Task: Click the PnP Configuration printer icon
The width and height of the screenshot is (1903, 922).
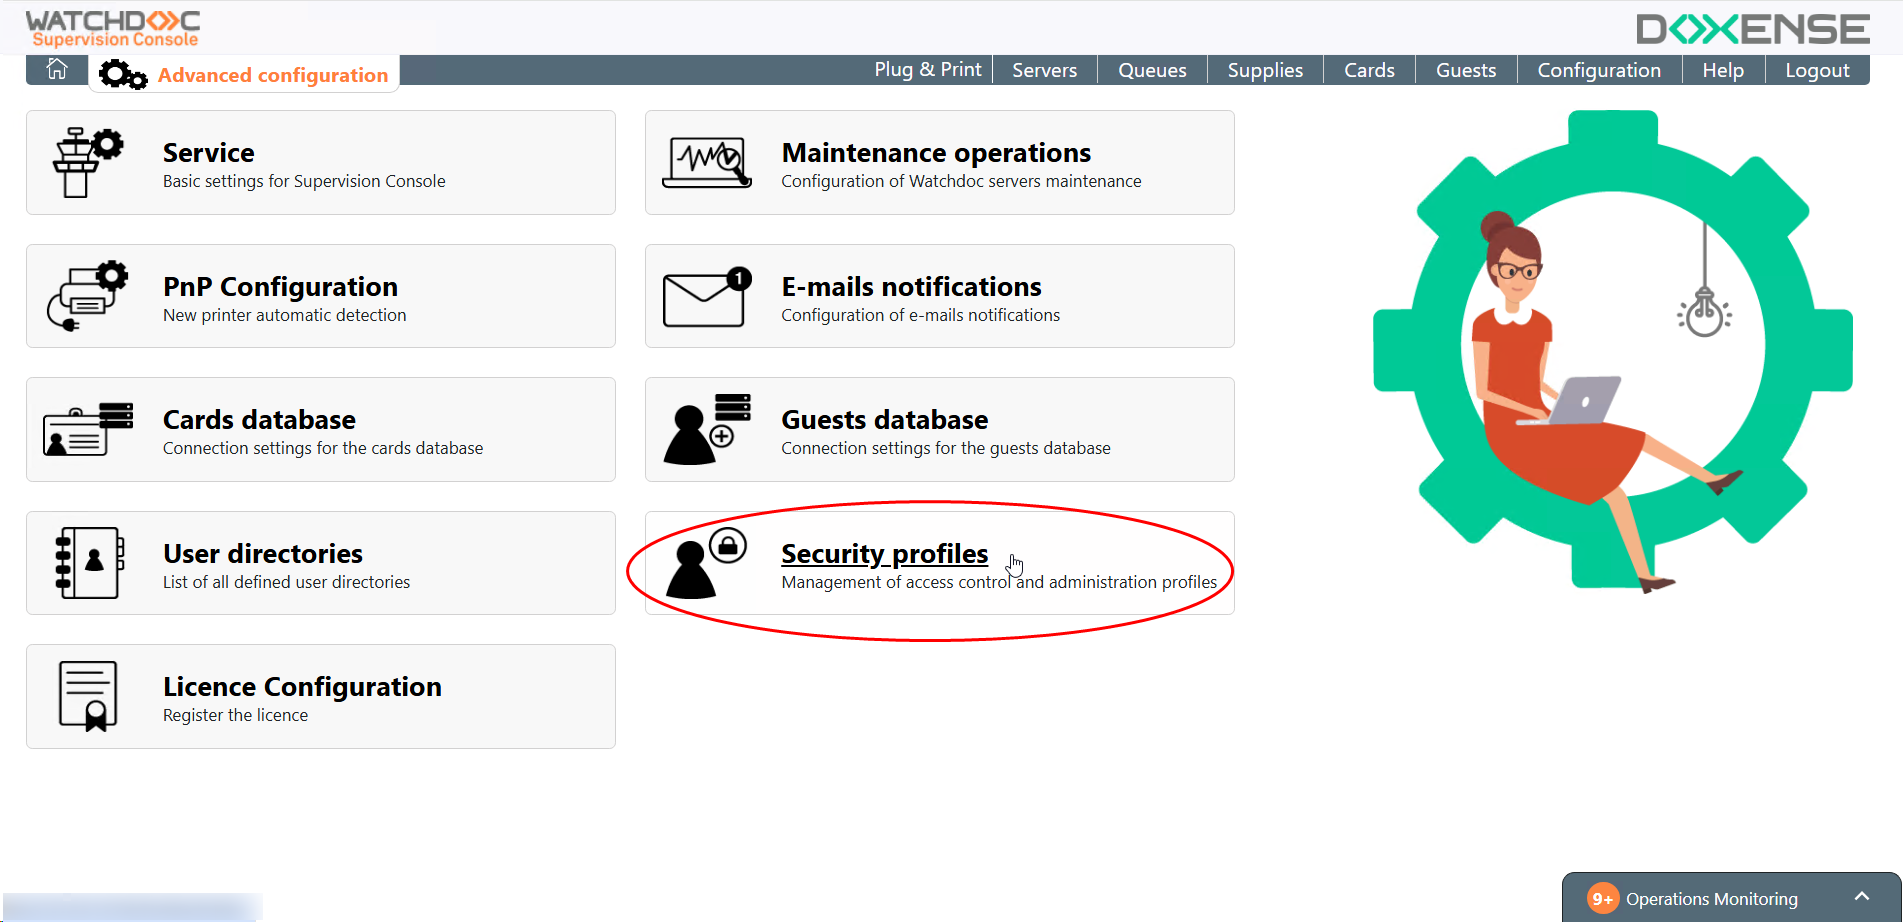Action: click(87, 296)
